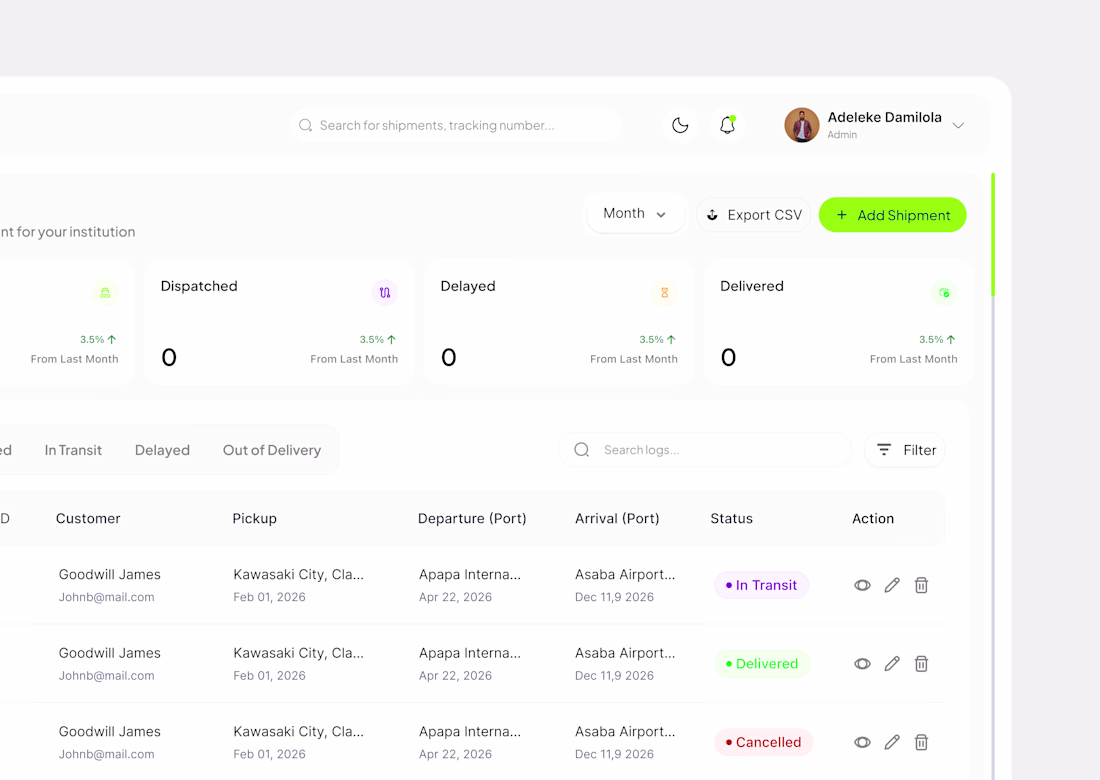Image resolution: width=1100 pixels, height=780 pixels.
Task: Click the Dispatched card's purple icon
Action: click(x=385, y=293)
